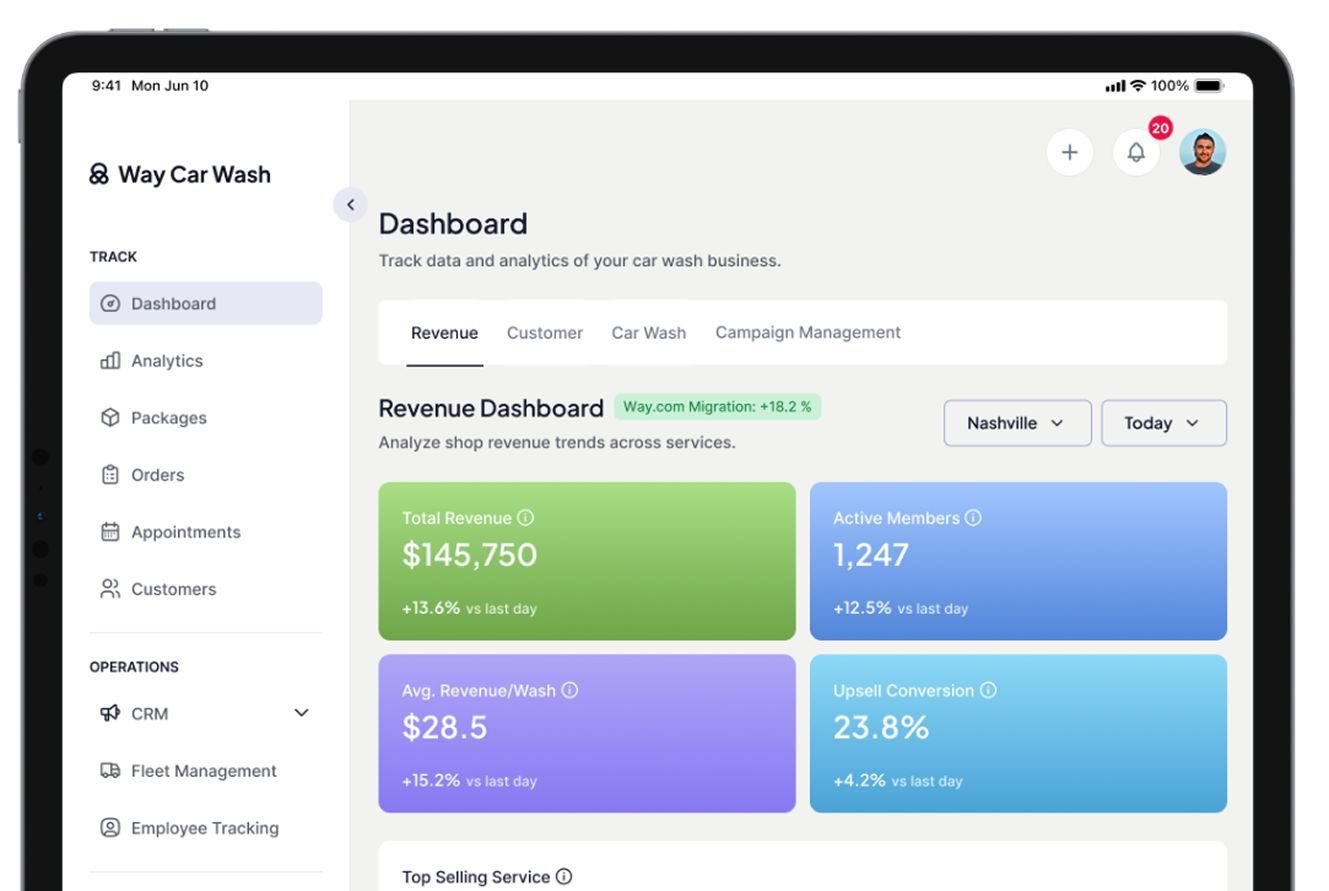Tap the battery icon in status bar
Viewport: 1329px width, 891px height.
[x=1209, y=86]
